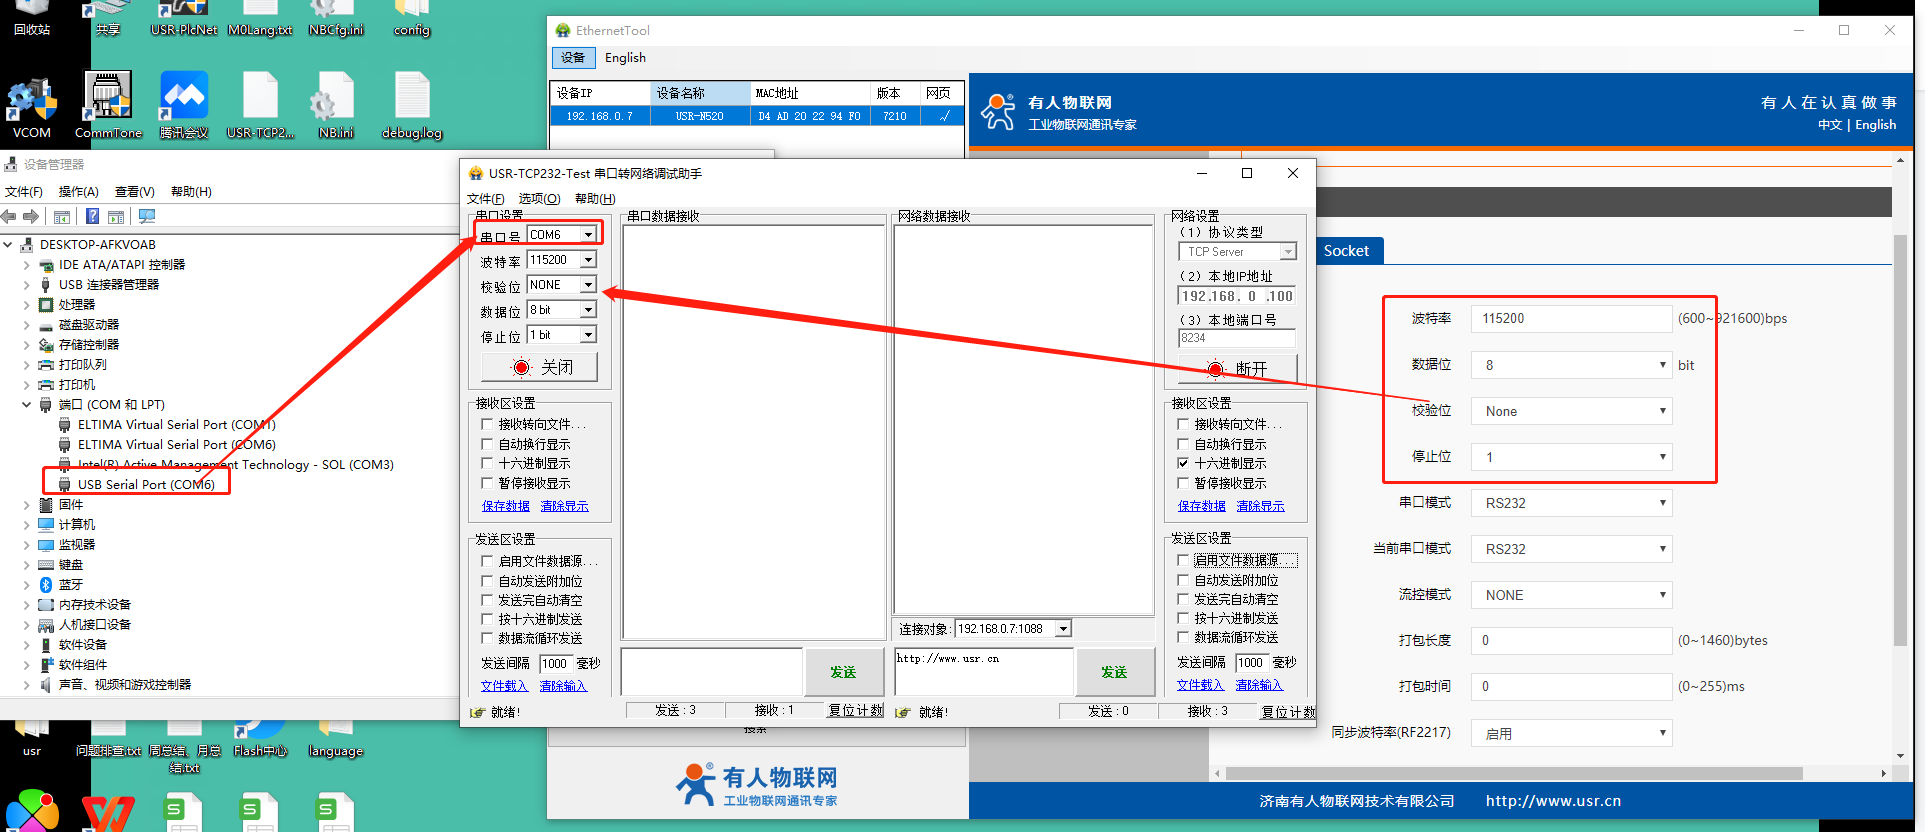Click the EthernetTool title bar app icon
The width and height of the screenshot is (1925, 832).
click(x=563, y=31)
